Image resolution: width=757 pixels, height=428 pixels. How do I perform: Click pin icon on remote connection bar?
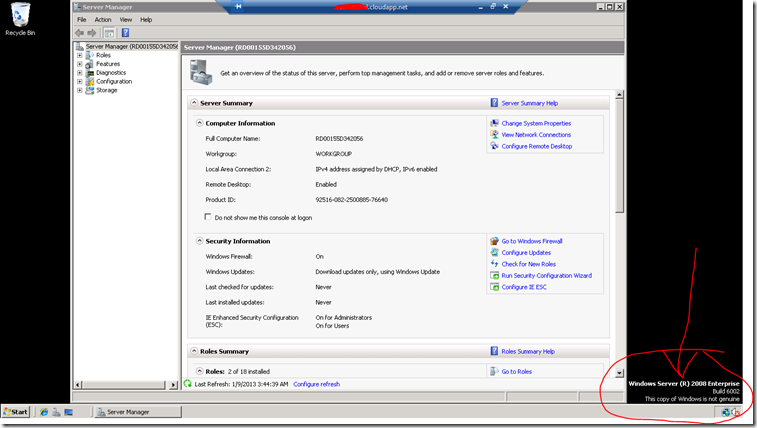238,6
